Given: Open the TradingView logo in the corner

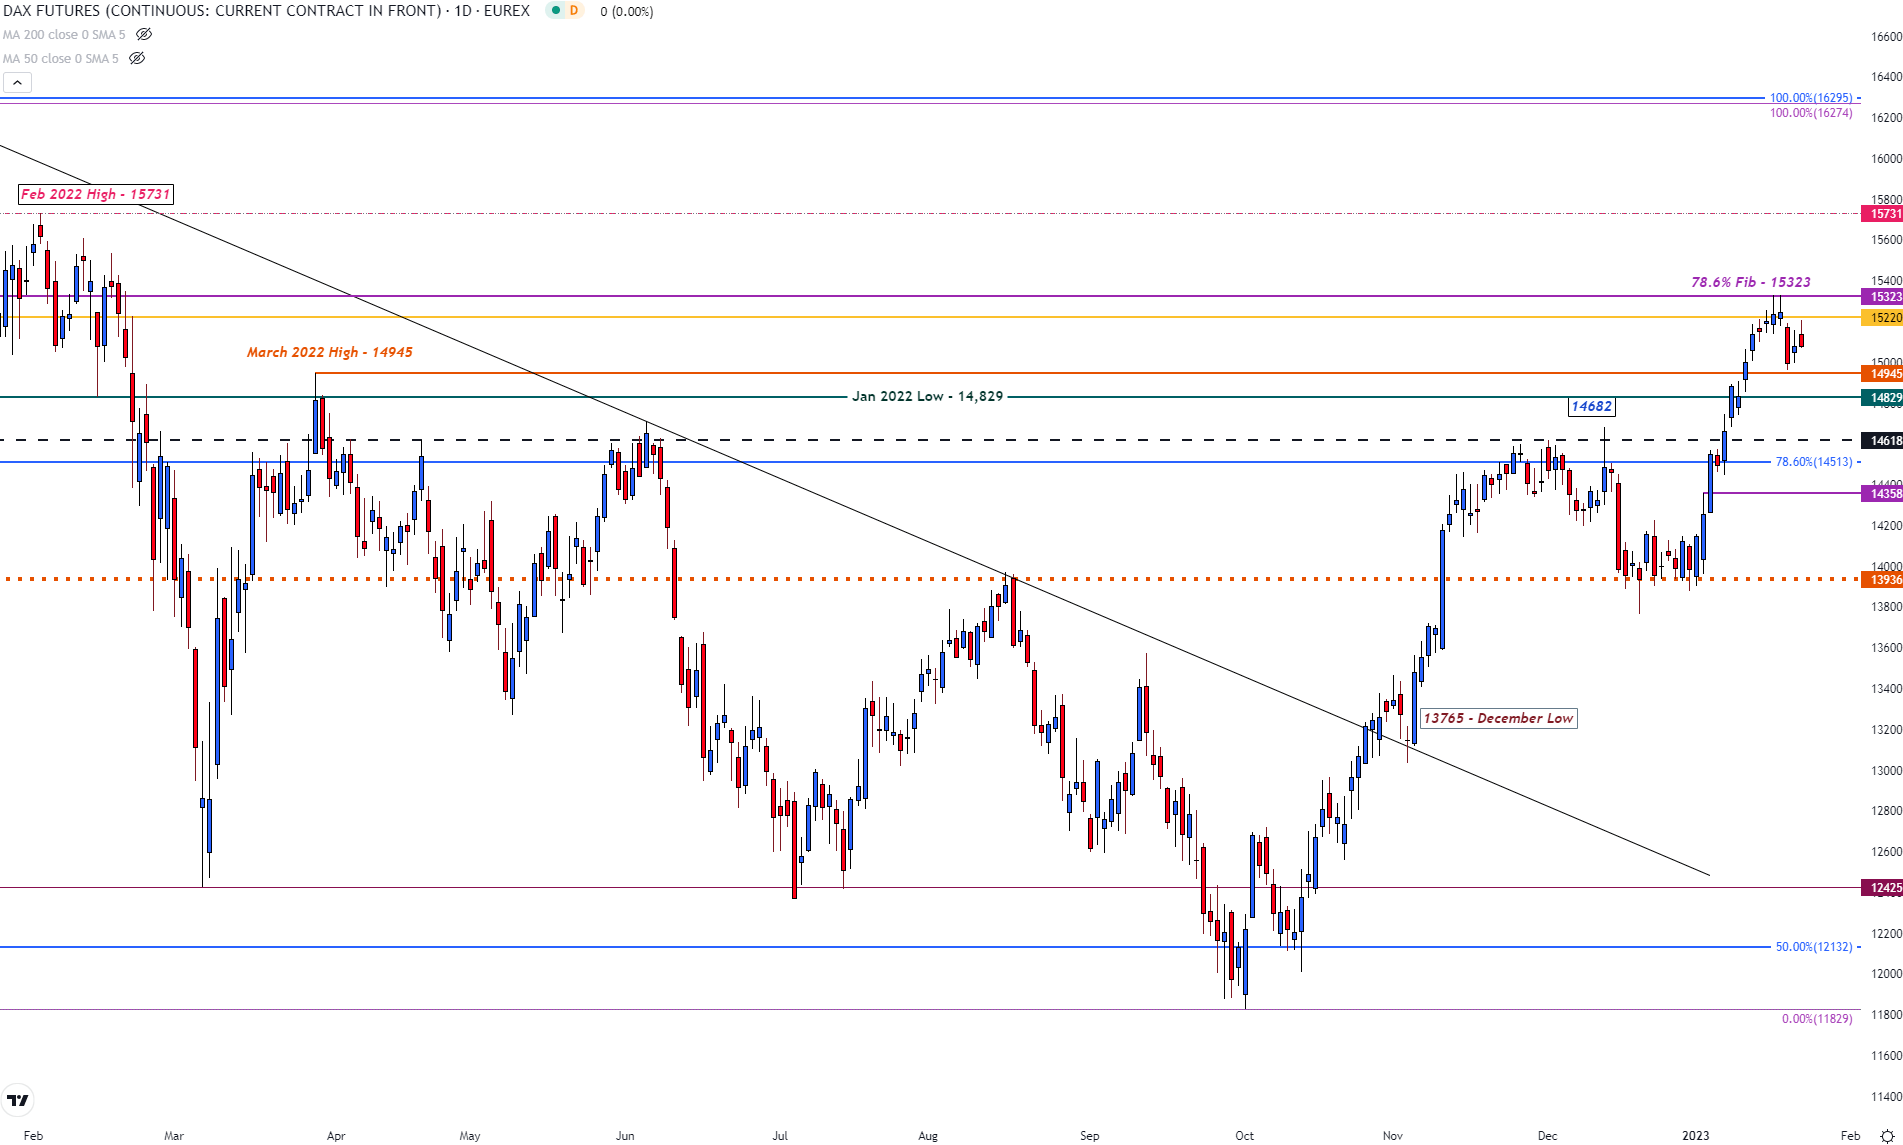Looking at the screenshot, I should click(x=17, y=1100).
